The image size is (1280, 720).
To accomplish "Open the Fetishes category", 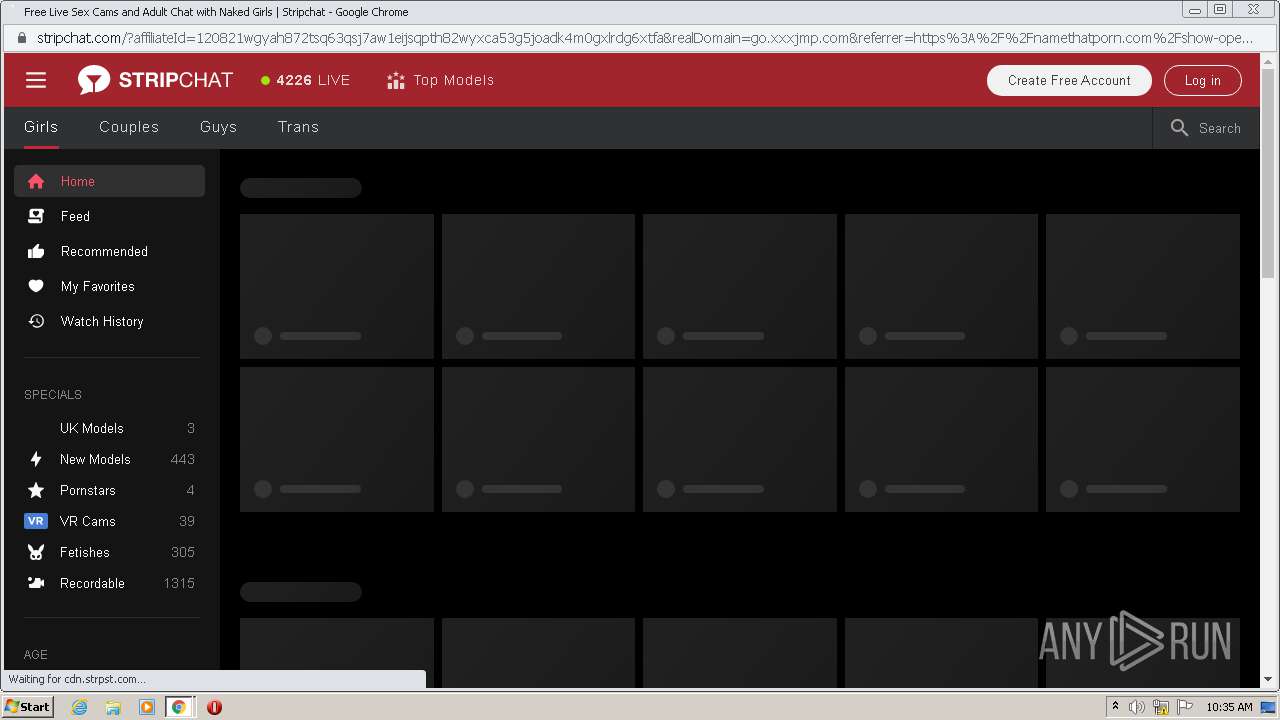I will tap(109, 552).
